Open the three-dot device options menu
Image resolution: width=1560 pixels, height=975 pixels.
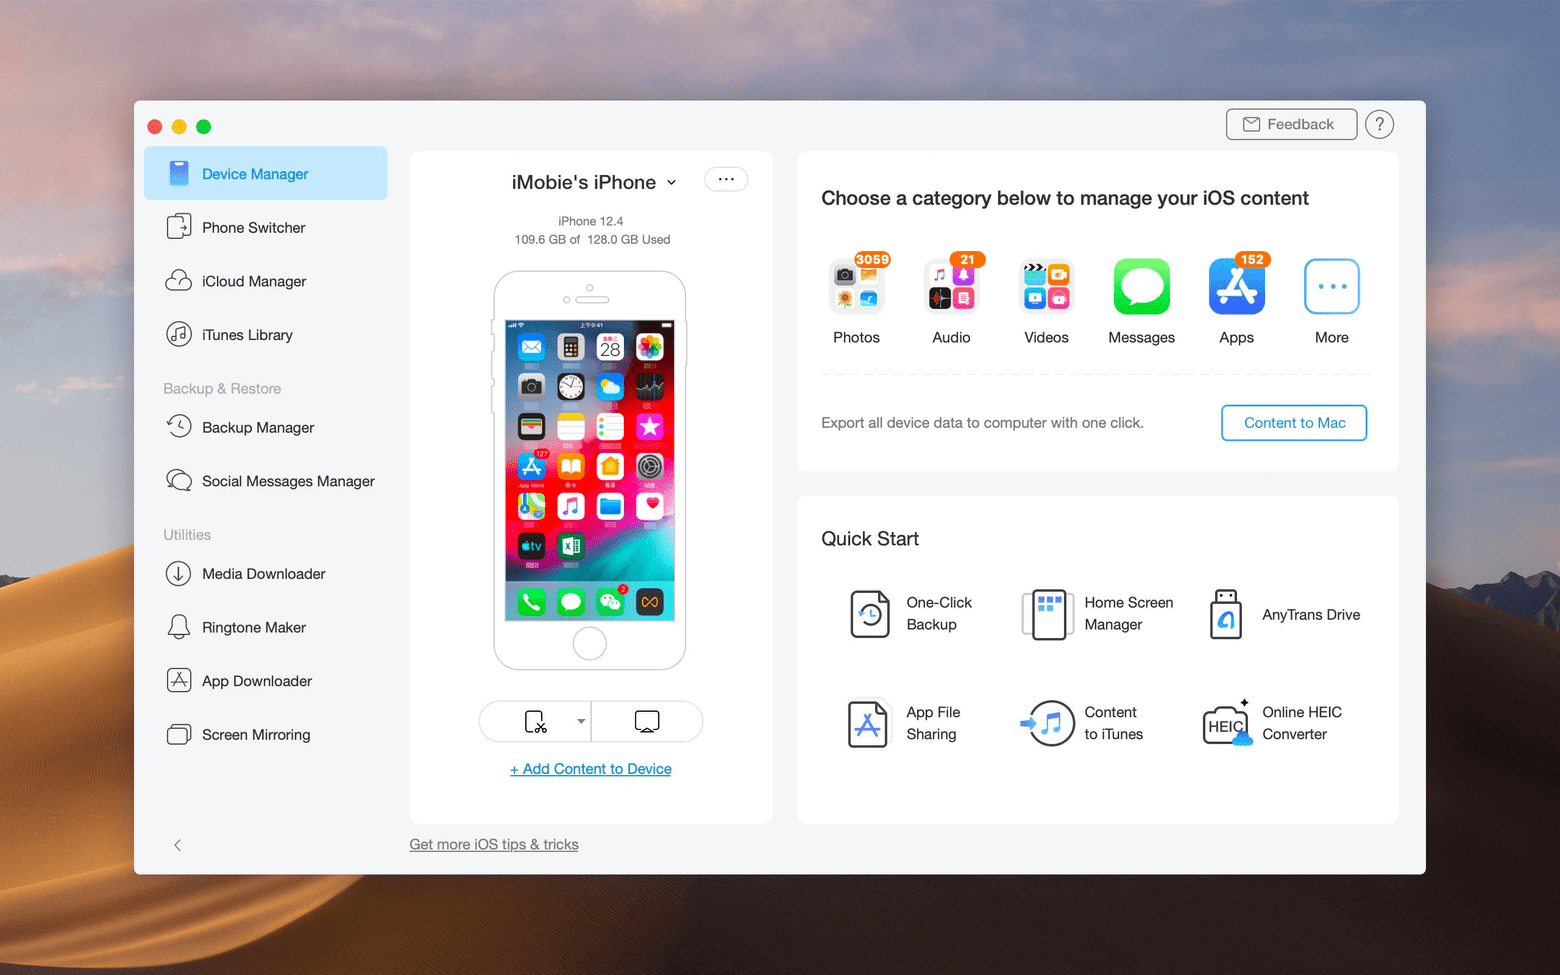(726, 179)
